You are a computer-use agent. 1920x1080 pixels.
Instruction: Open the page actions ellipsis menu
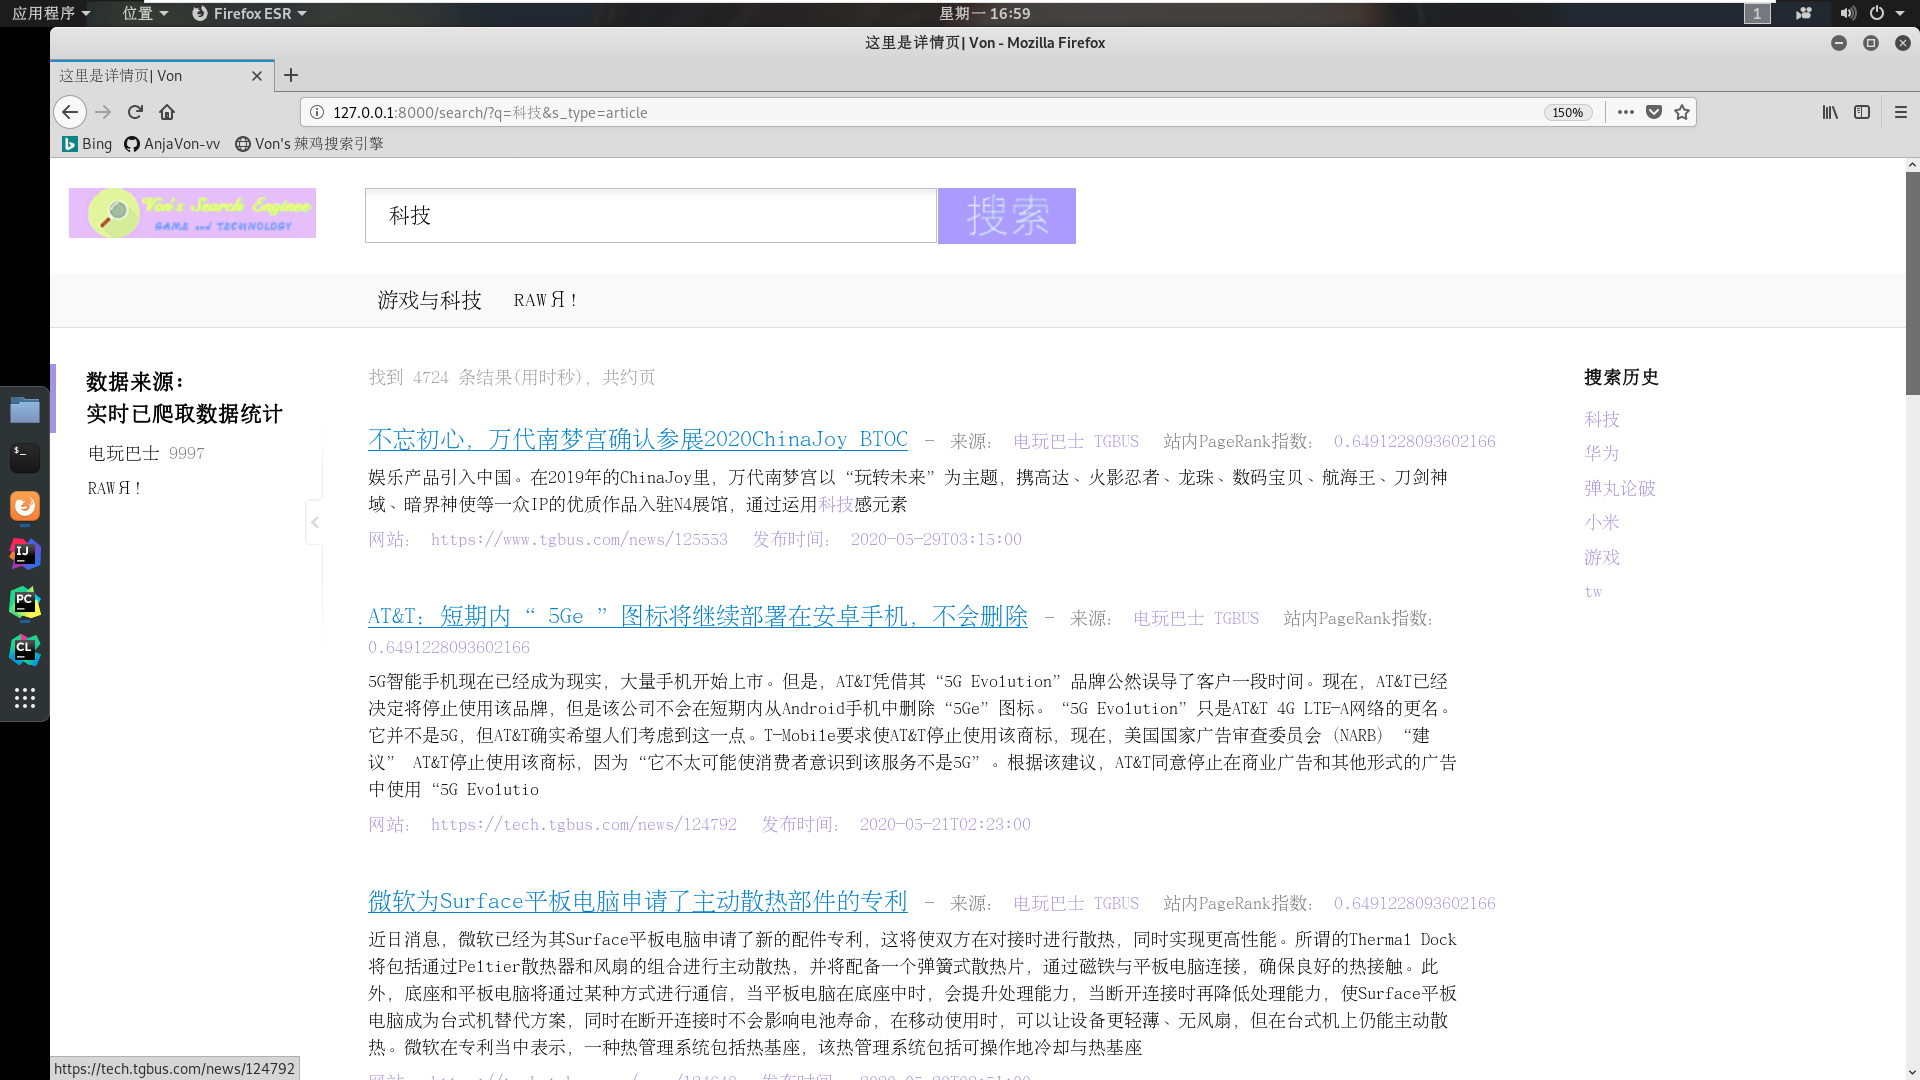point(1625,112)
